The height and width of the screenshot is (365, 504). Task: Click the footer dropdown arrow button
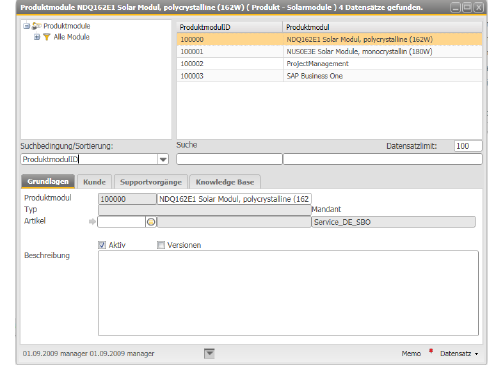[x=209, y=353]
